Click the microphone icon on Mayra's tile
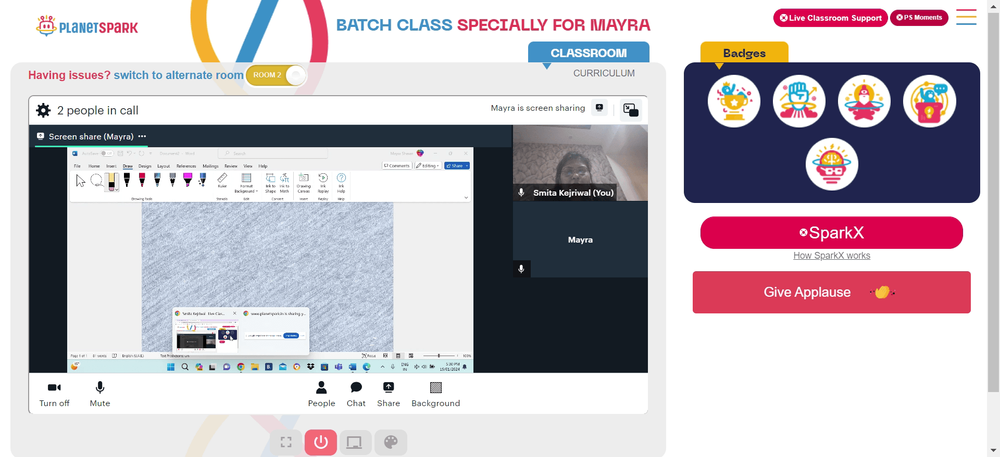The image size is (1000, 457). (522, 269)
